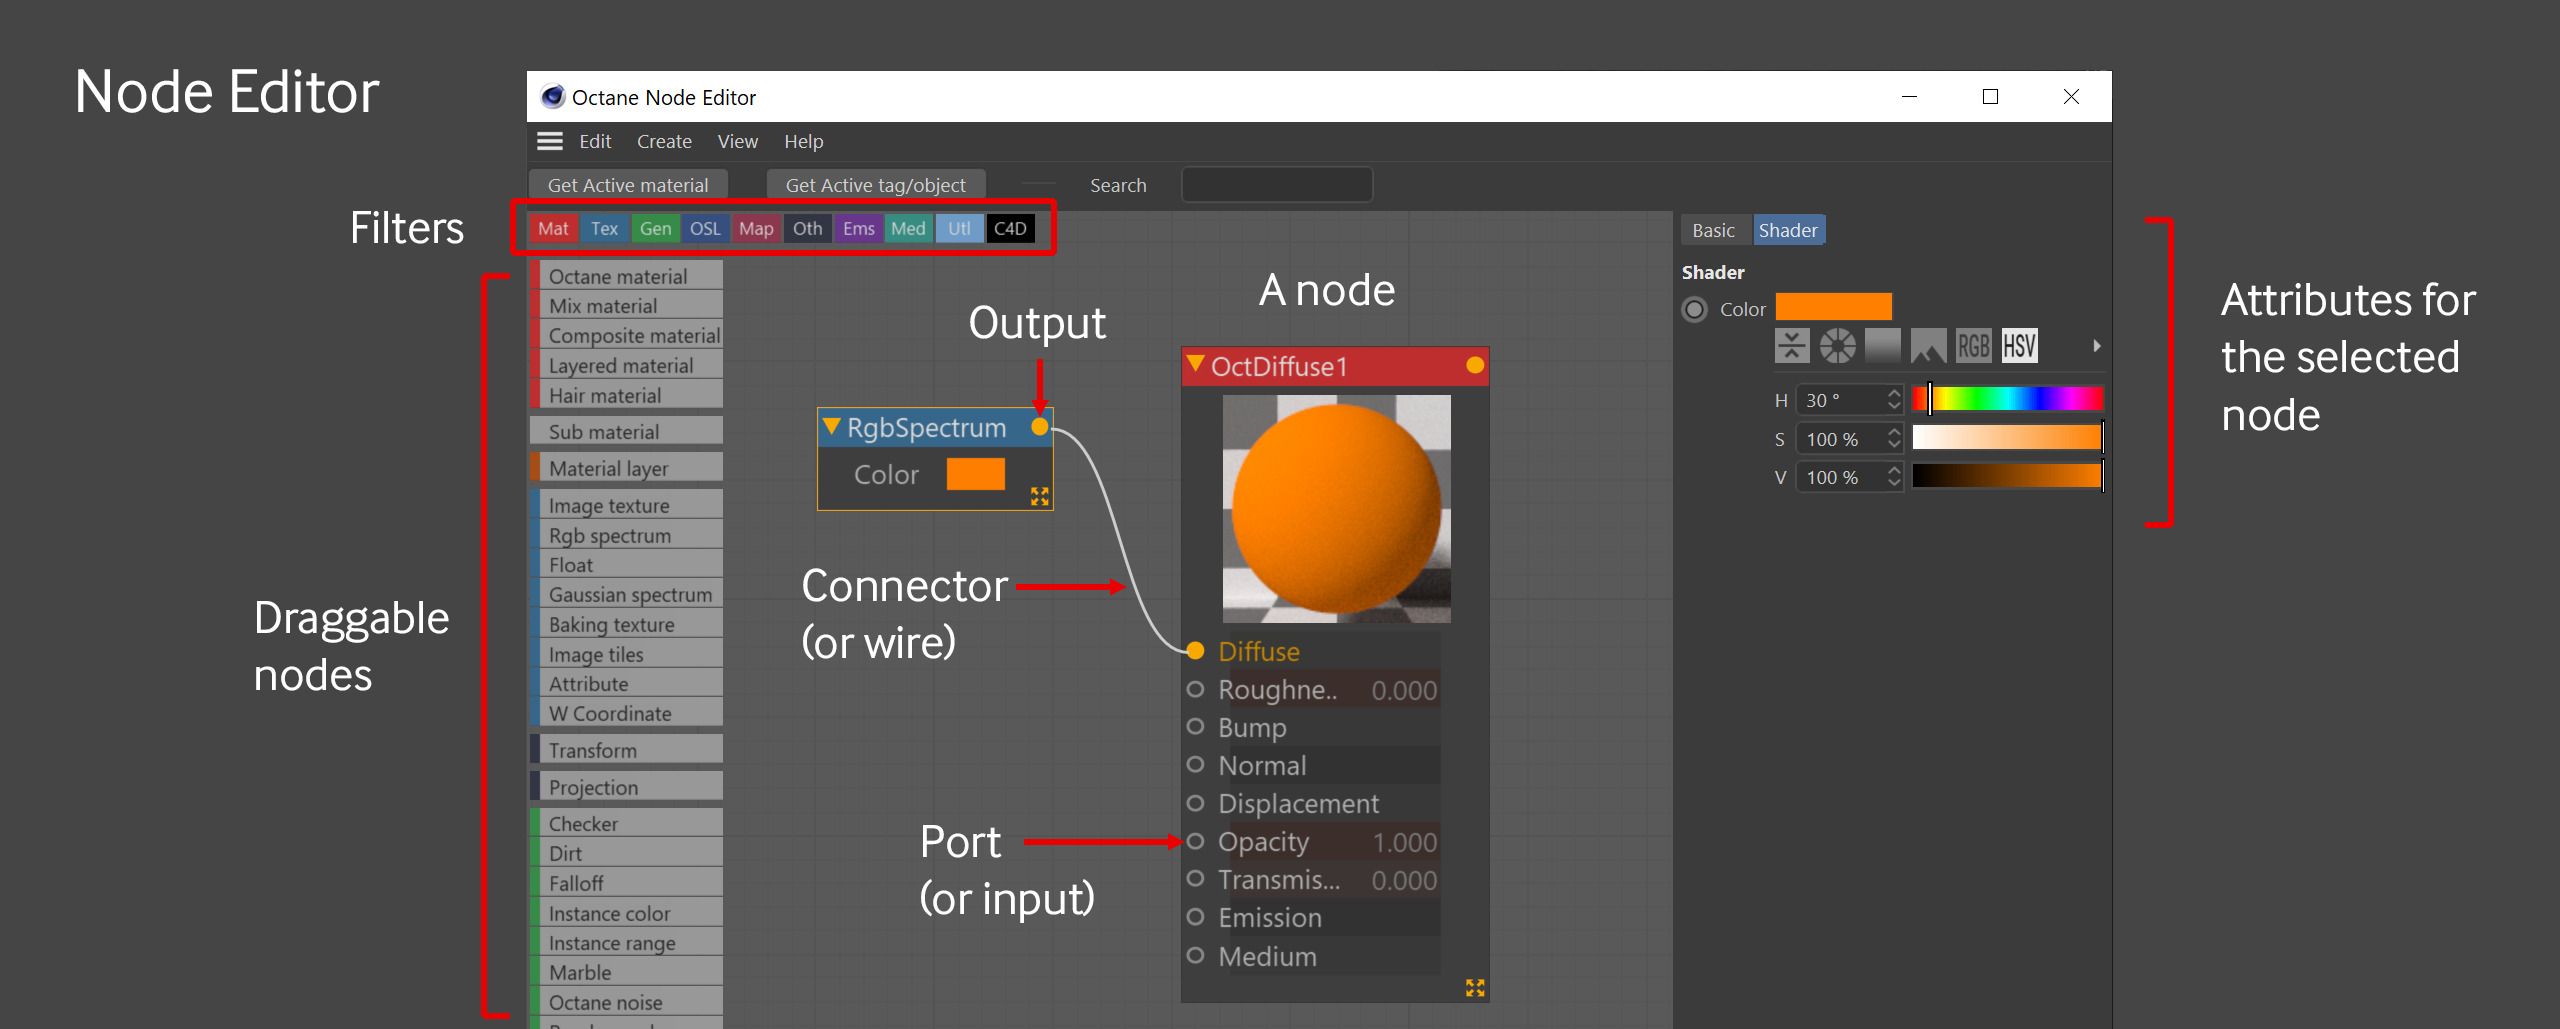Select the HSV color mode icon
Image resolution: width=2560 pixels, height=1029 pixels.
(2019, 346)
